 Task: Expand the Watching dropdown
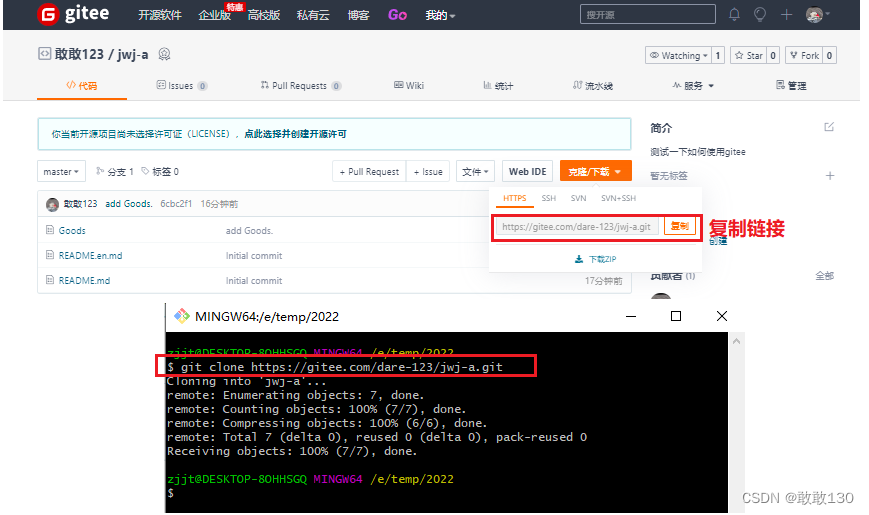(678, 55)
